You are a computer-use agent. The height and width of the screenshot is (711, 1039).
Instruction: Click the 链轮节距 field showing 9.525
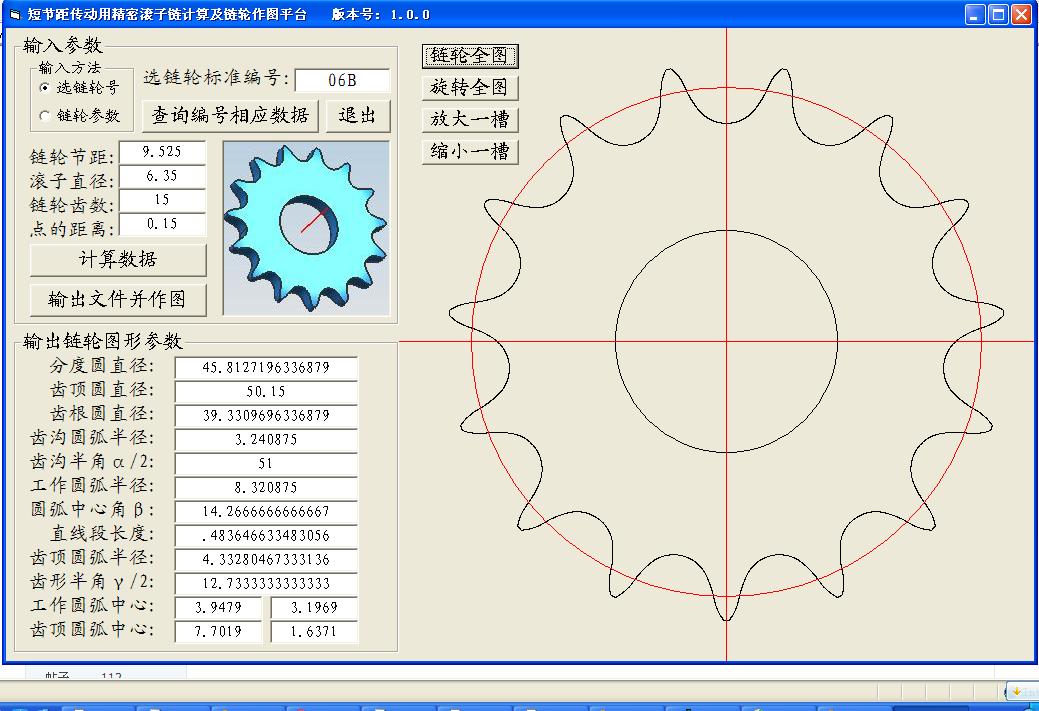point(162,152)
